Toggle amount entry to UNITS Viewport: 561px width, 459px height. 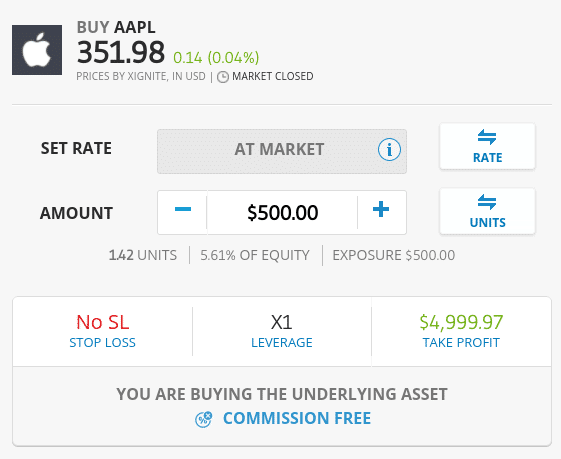click(487, 211)
